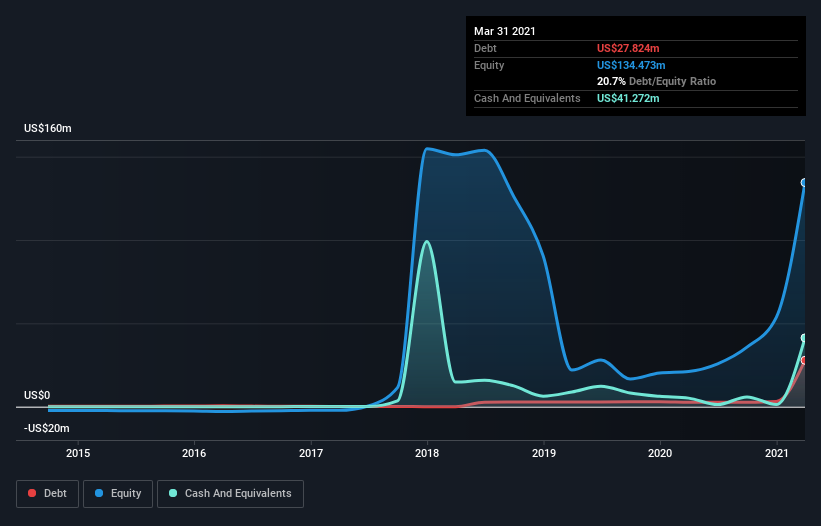Click the red Debt endpoint marker

803,361
